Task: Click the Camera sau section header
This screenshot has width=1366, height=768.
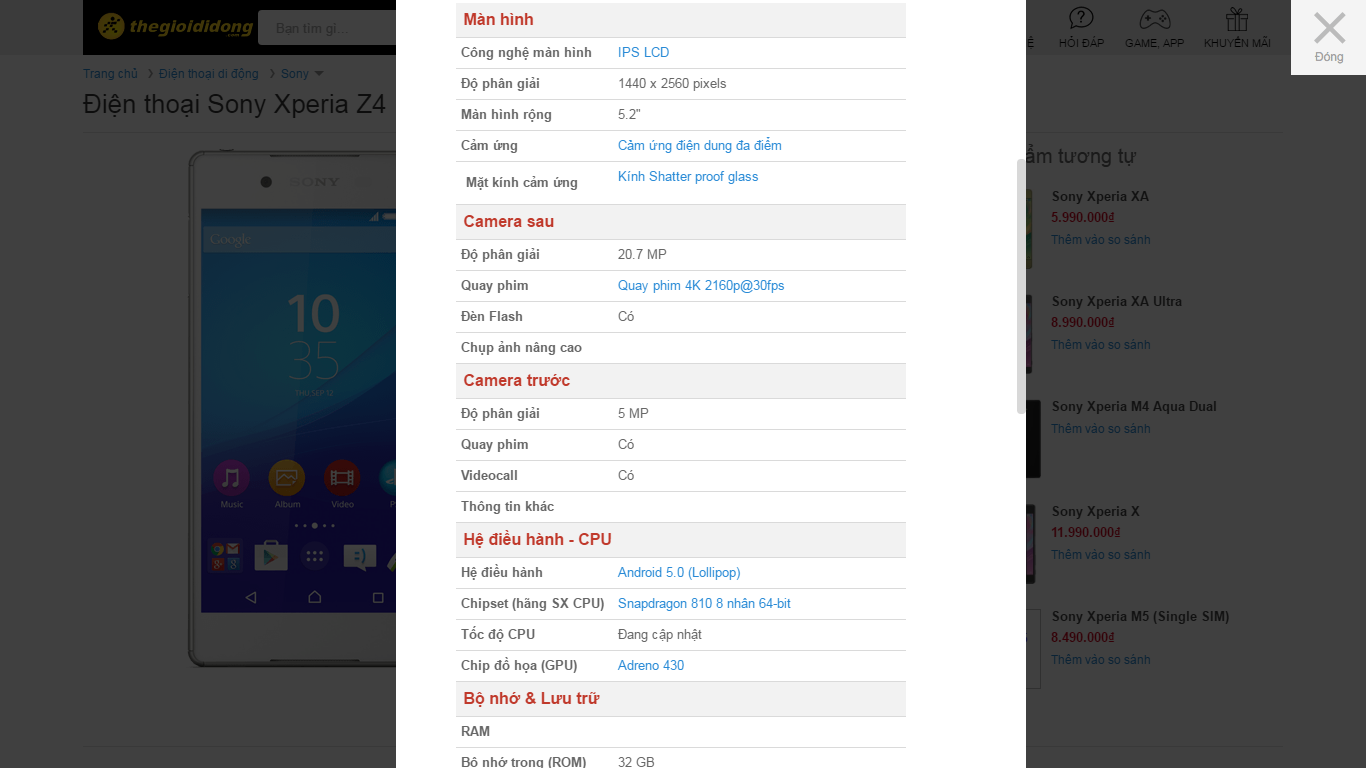Action: coord(681,222)
